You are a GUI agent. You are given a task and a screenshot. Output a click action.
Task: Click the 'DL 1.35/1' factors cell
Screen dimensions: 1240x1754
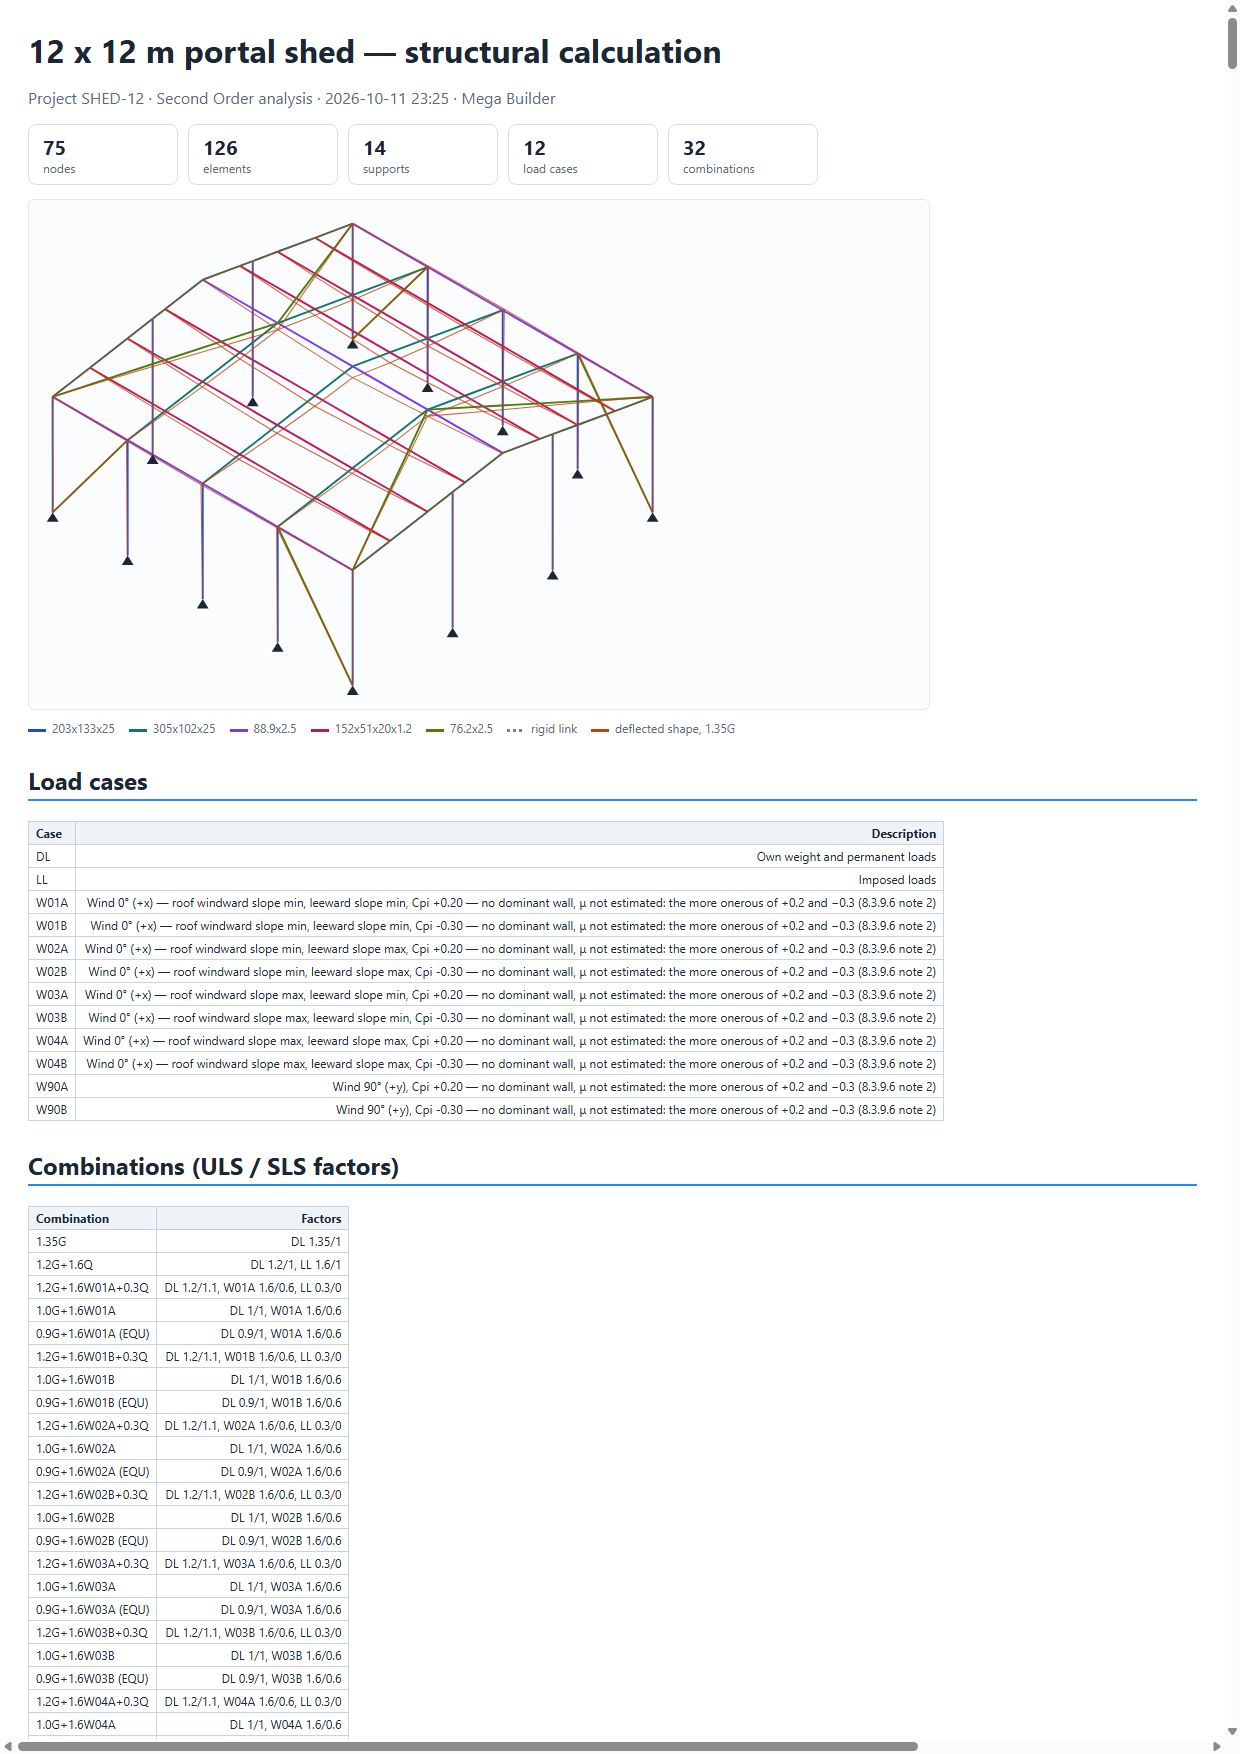[x=253, y=1242]
